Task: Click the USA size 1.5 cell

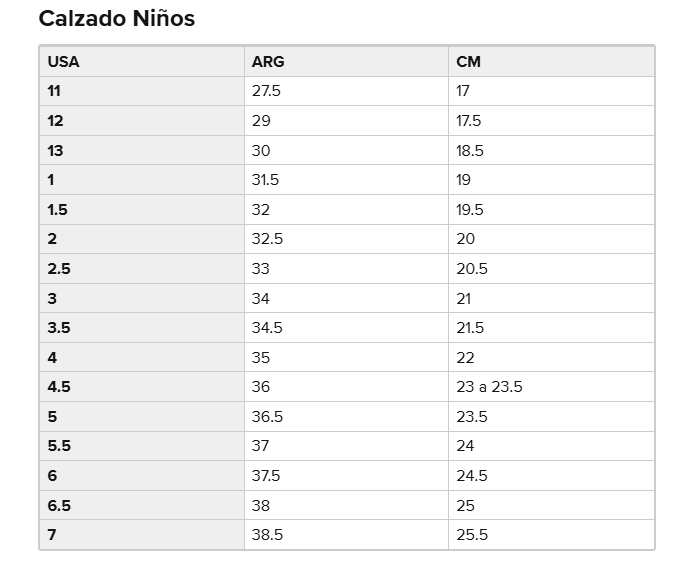Action: point(57,209)
